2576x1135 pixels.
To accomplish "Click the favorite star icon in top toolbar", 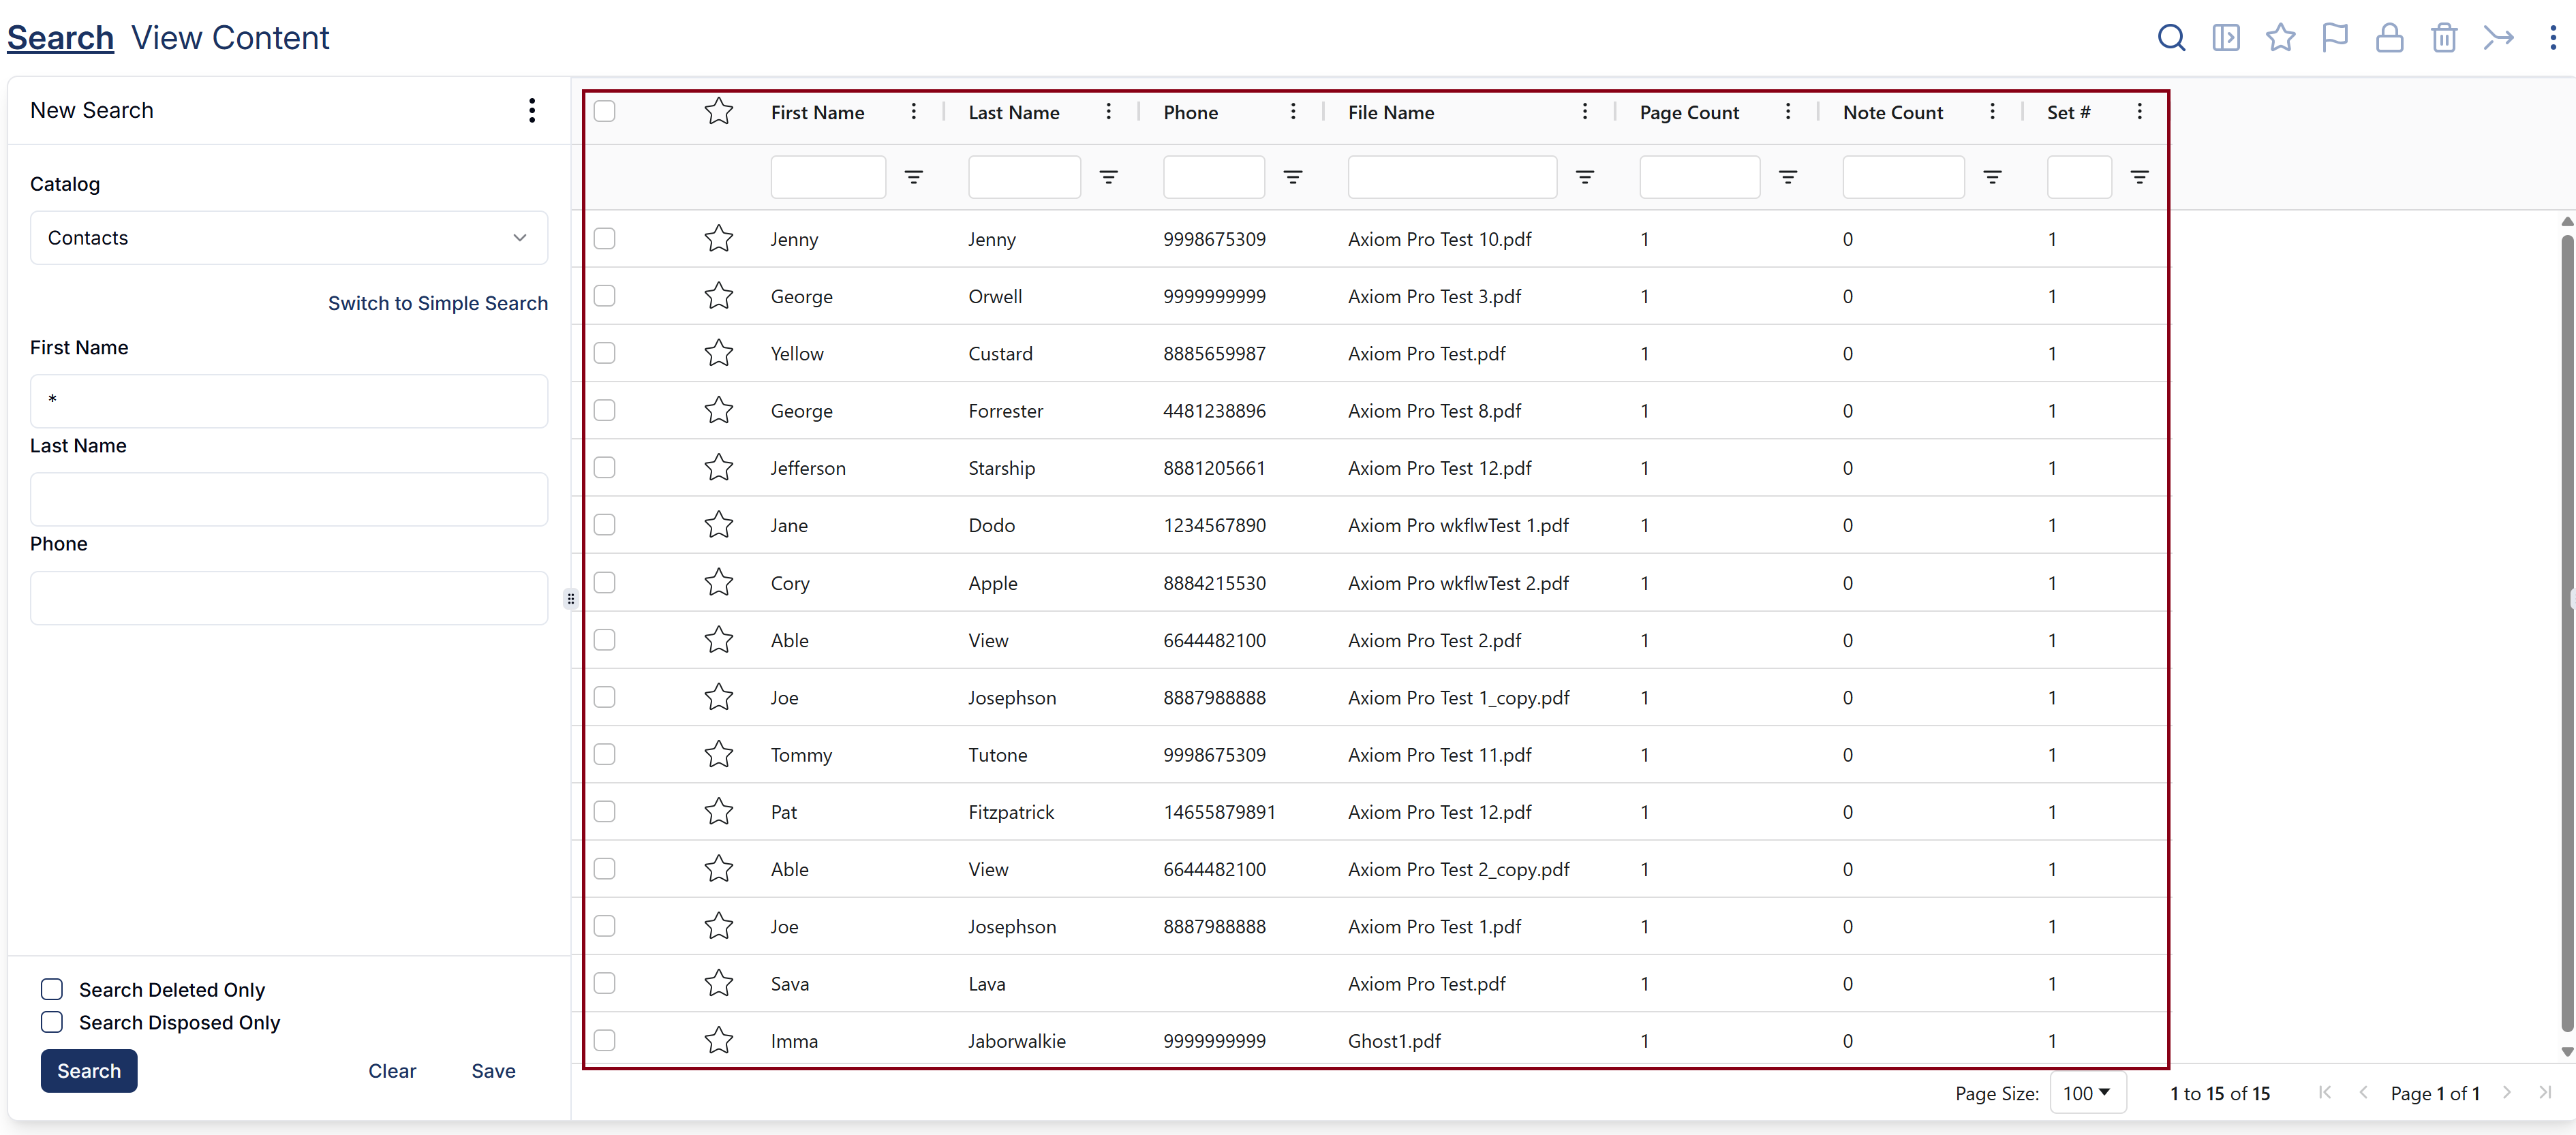I will 2280,38.
